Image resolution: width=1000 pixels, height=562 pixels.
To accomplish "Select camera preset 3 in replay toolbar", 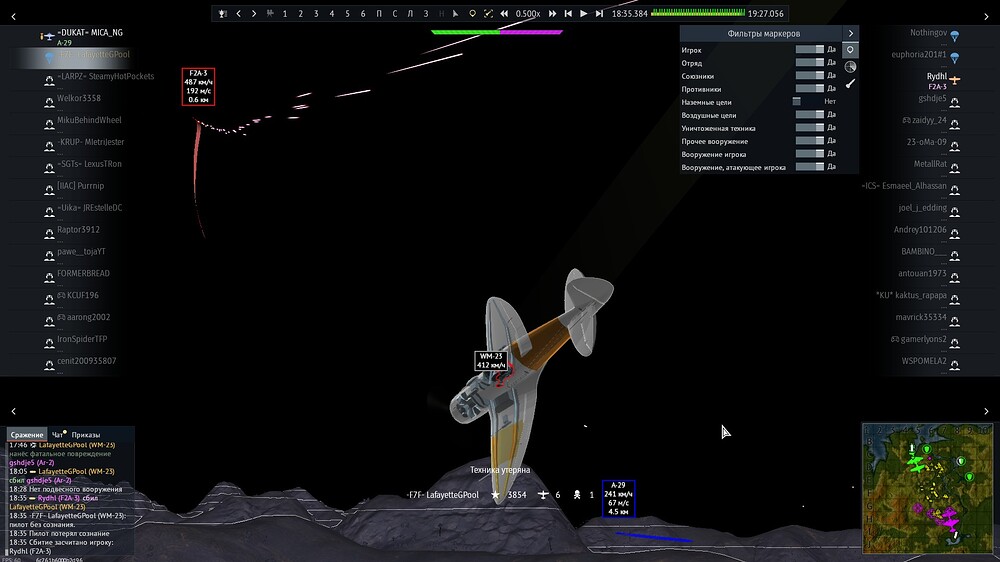I will tap(316, 13).
